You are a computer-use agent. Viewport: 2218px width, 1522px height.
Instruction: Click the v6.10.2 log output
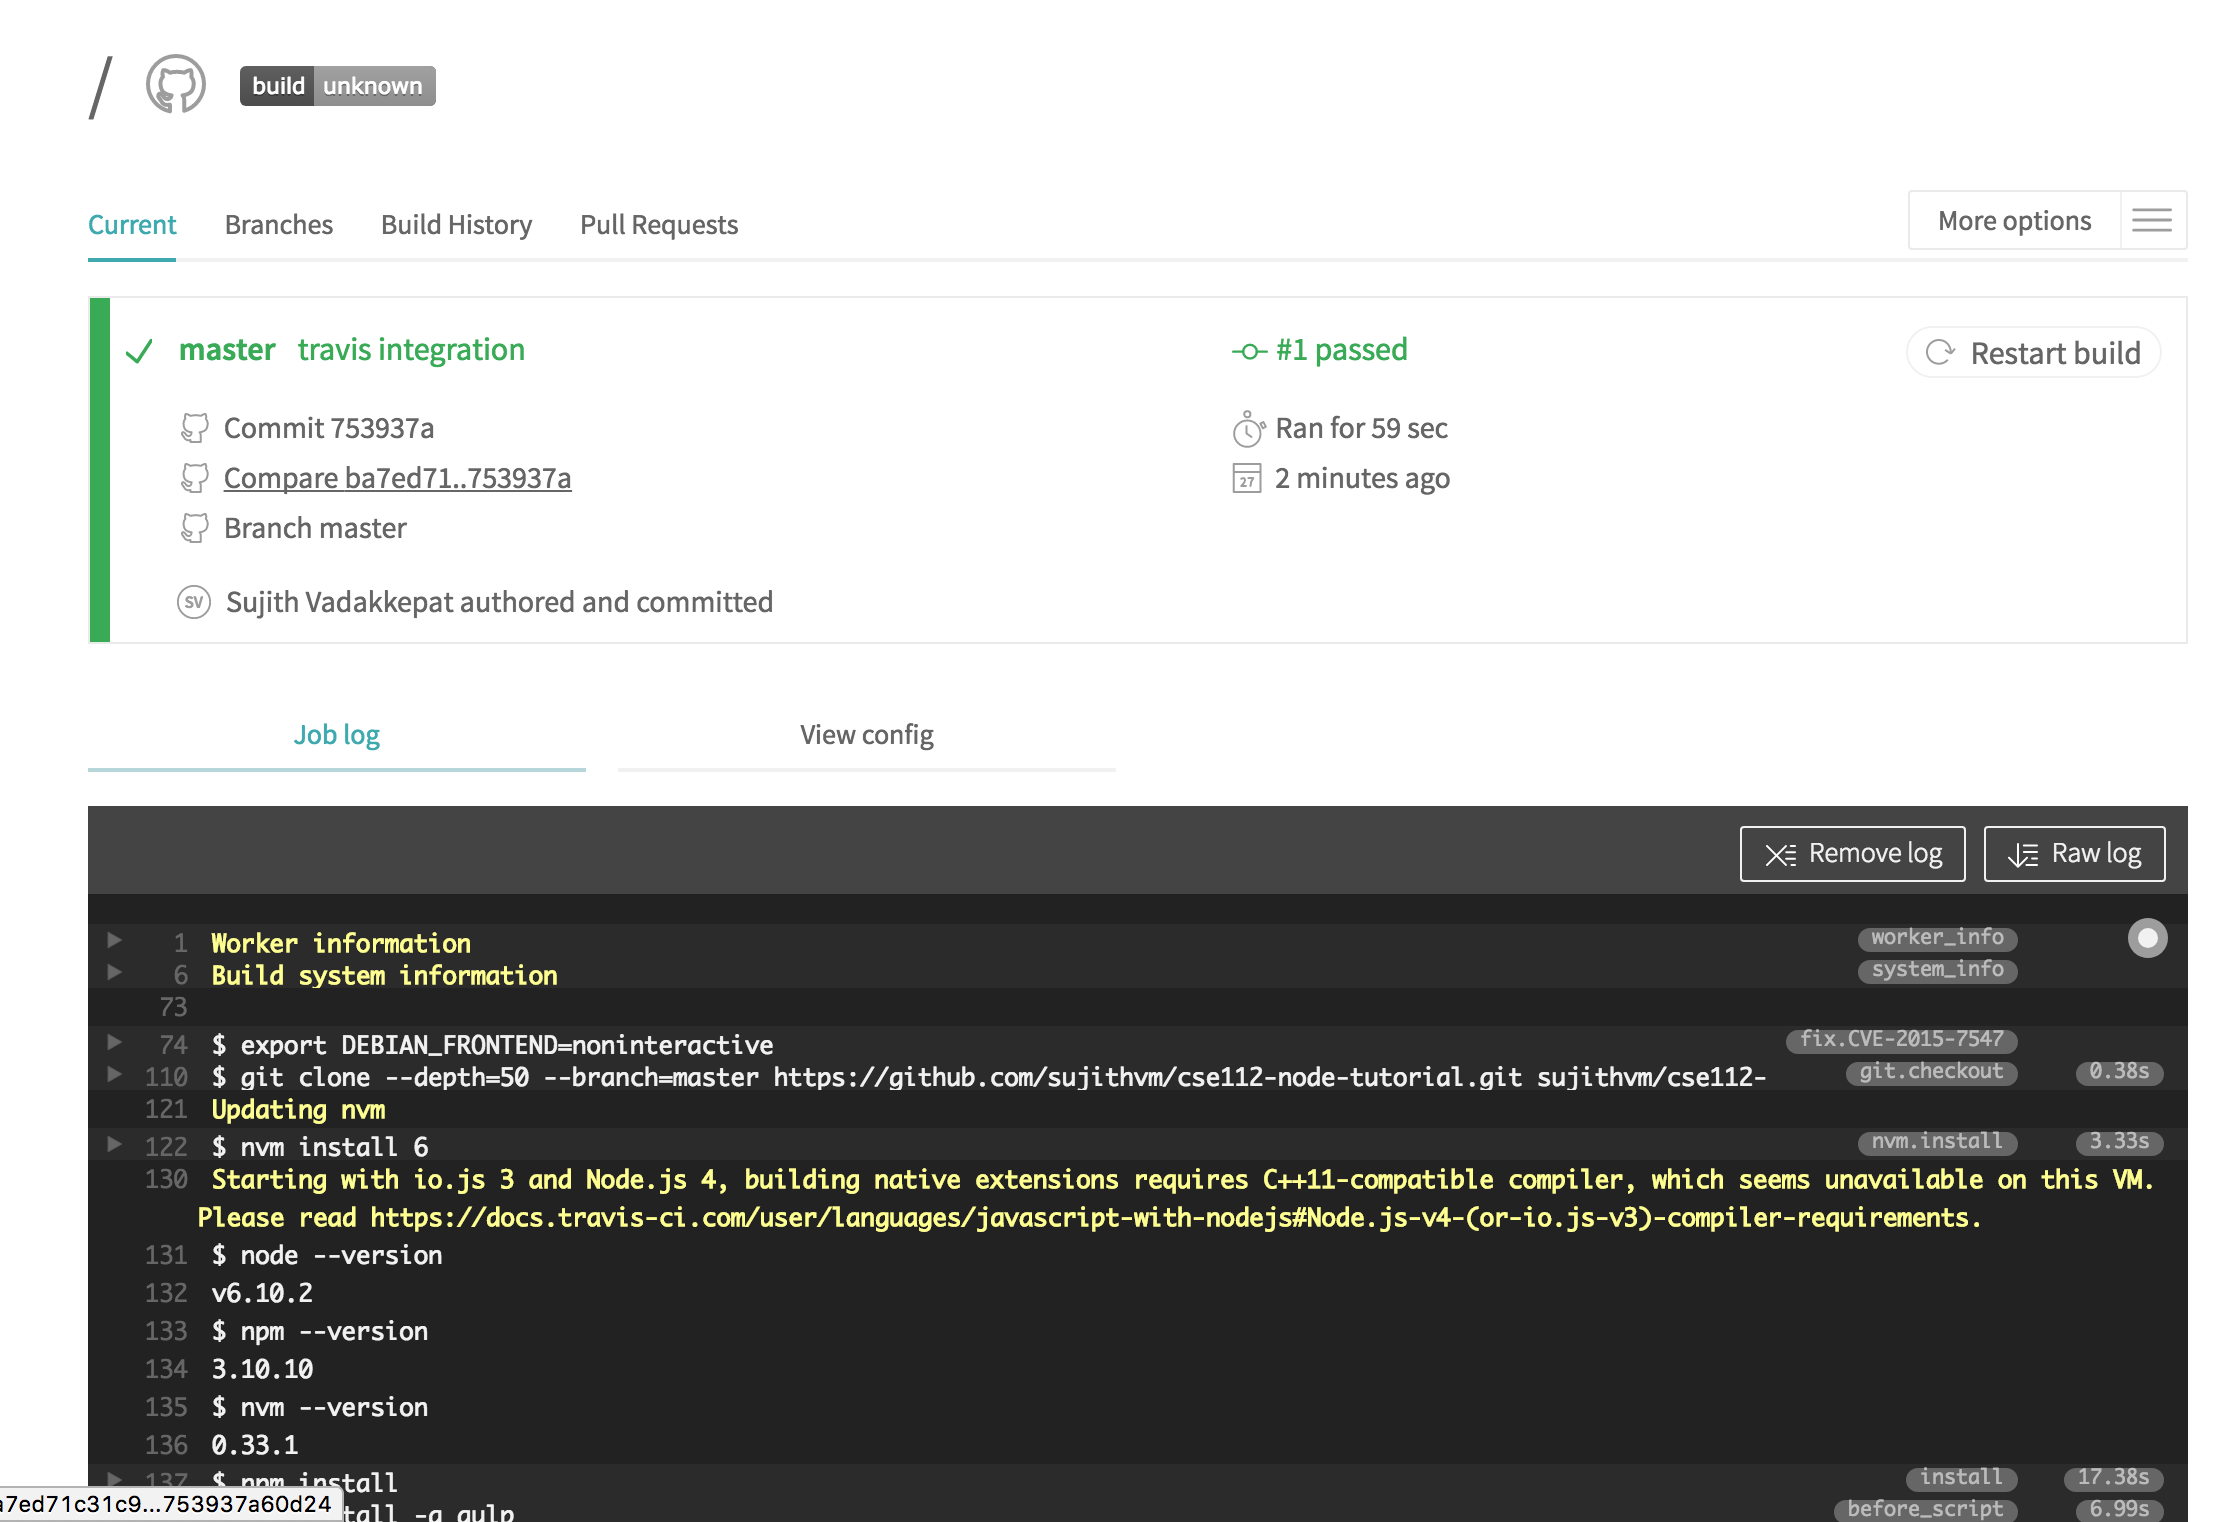(262, 1294)
